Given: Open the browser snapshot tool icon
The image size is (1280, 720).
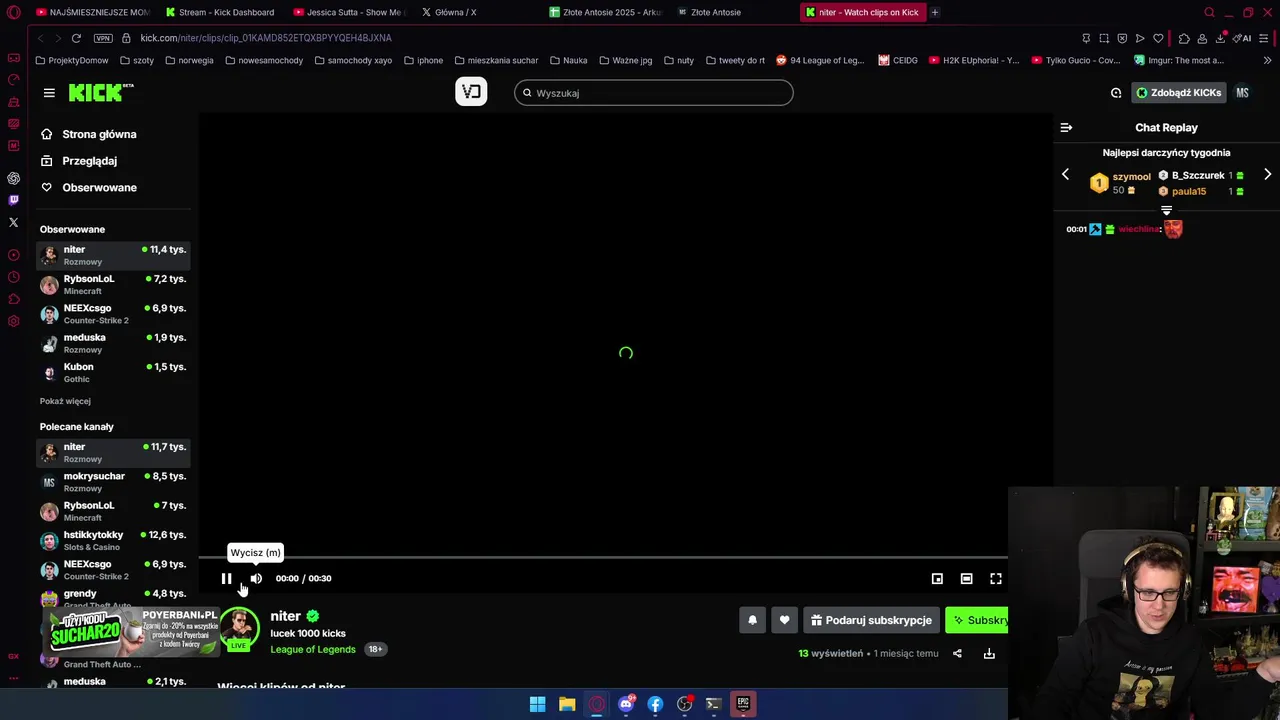Looking at the screenshot, I should pyautogui.click(x=1104, y=38).
